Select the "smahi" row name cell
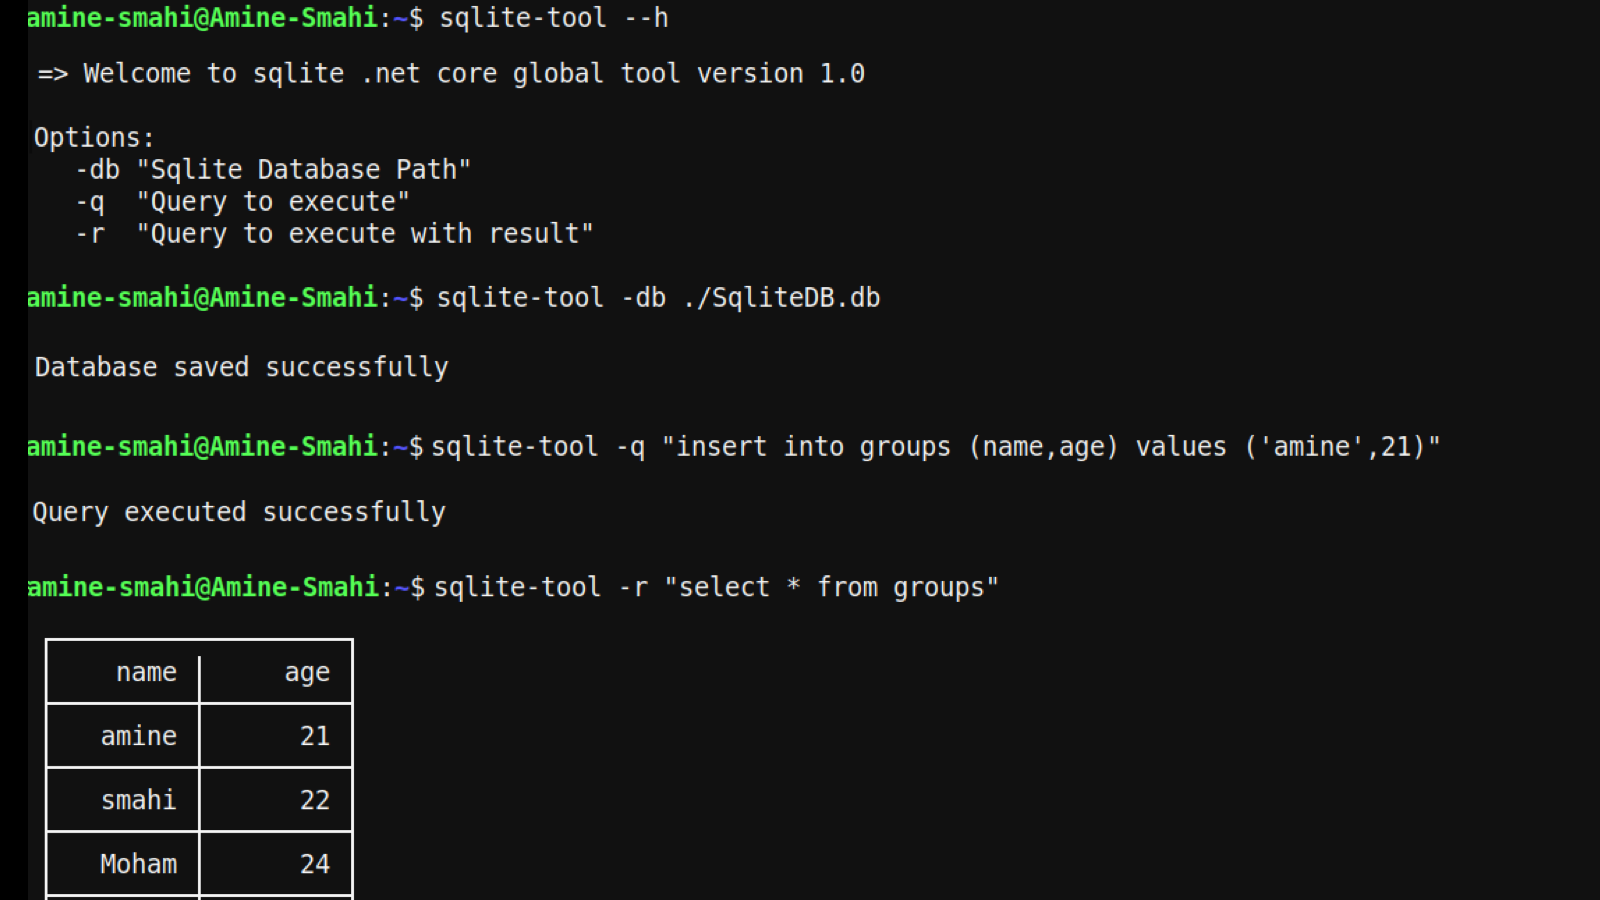Viewport: 1600px width, 900px height. pos(138,800)
